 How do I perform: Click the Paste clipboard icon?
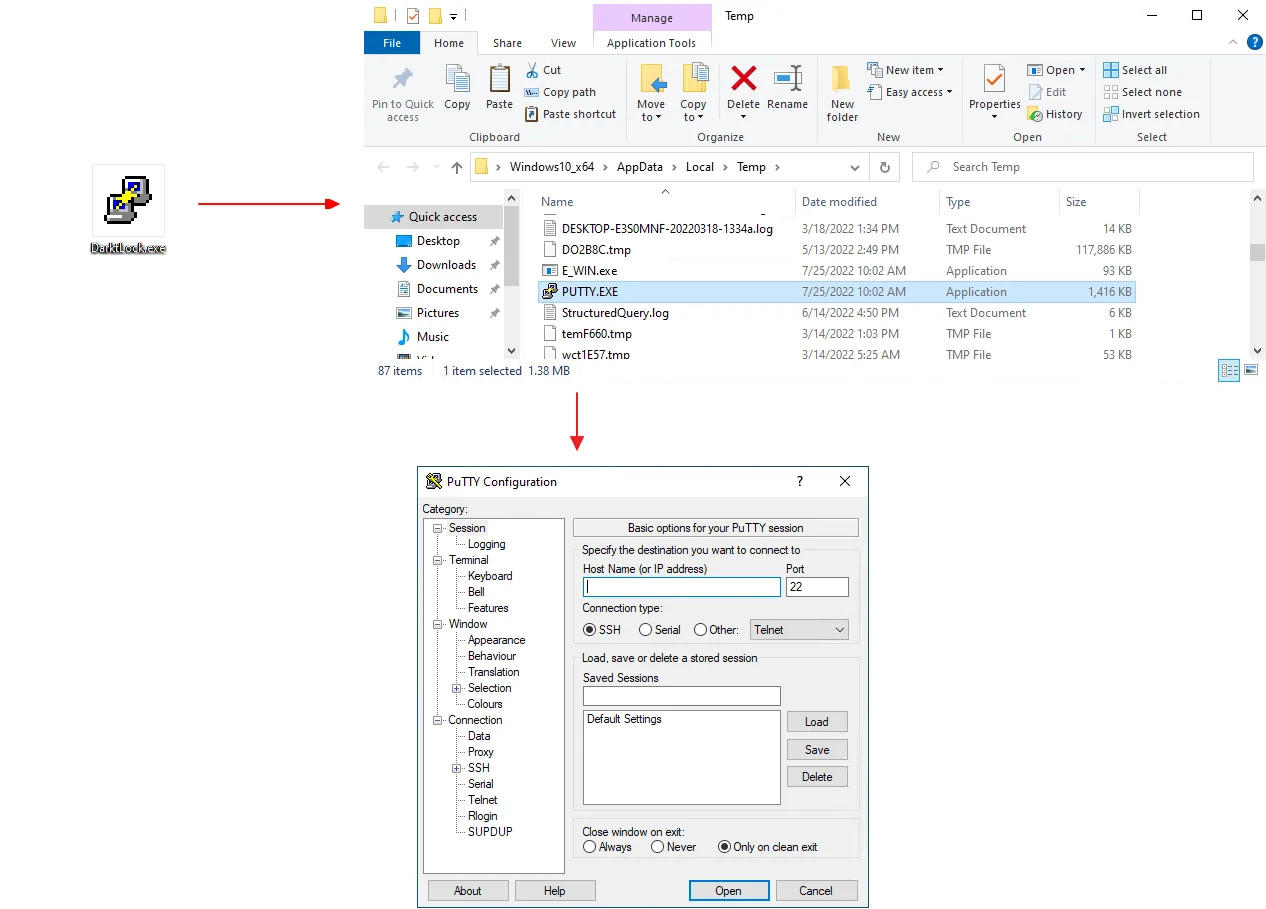tap(499, 80)
